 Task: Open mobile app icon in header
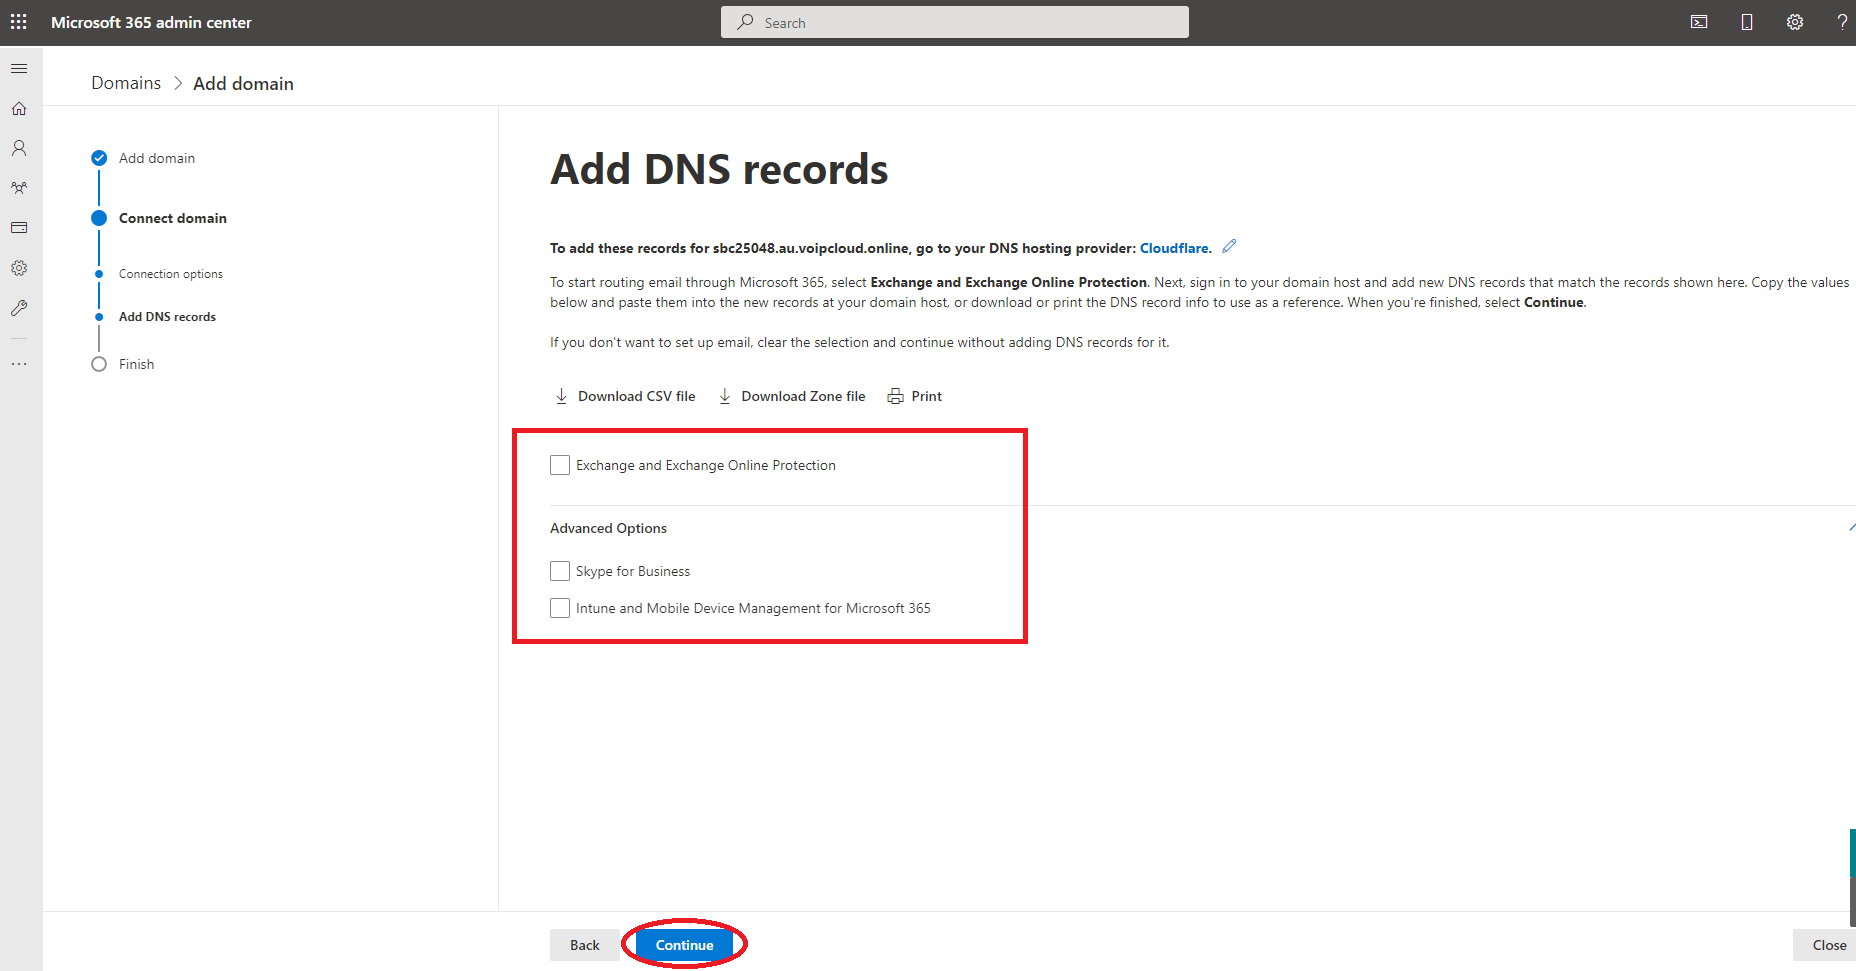click(x=1747, y=22)
